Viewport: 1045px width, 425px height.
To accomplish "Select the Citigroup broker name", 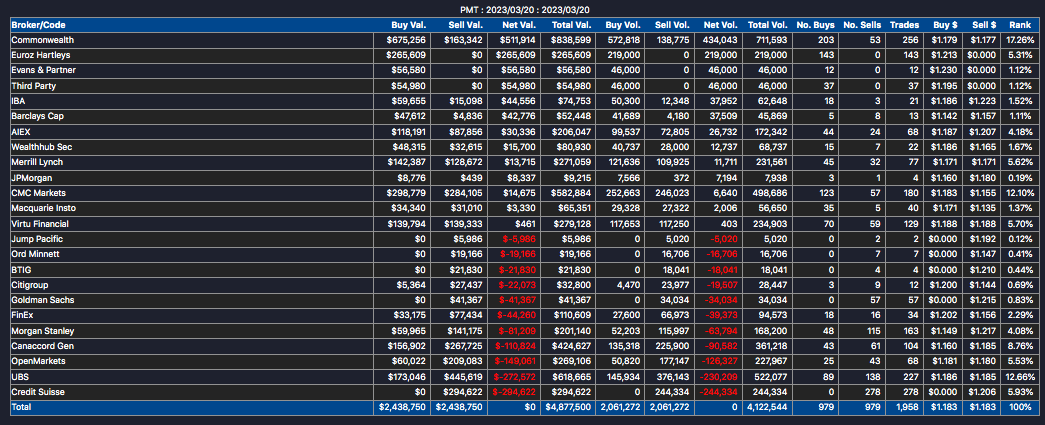I will click(x=31, y=285).
